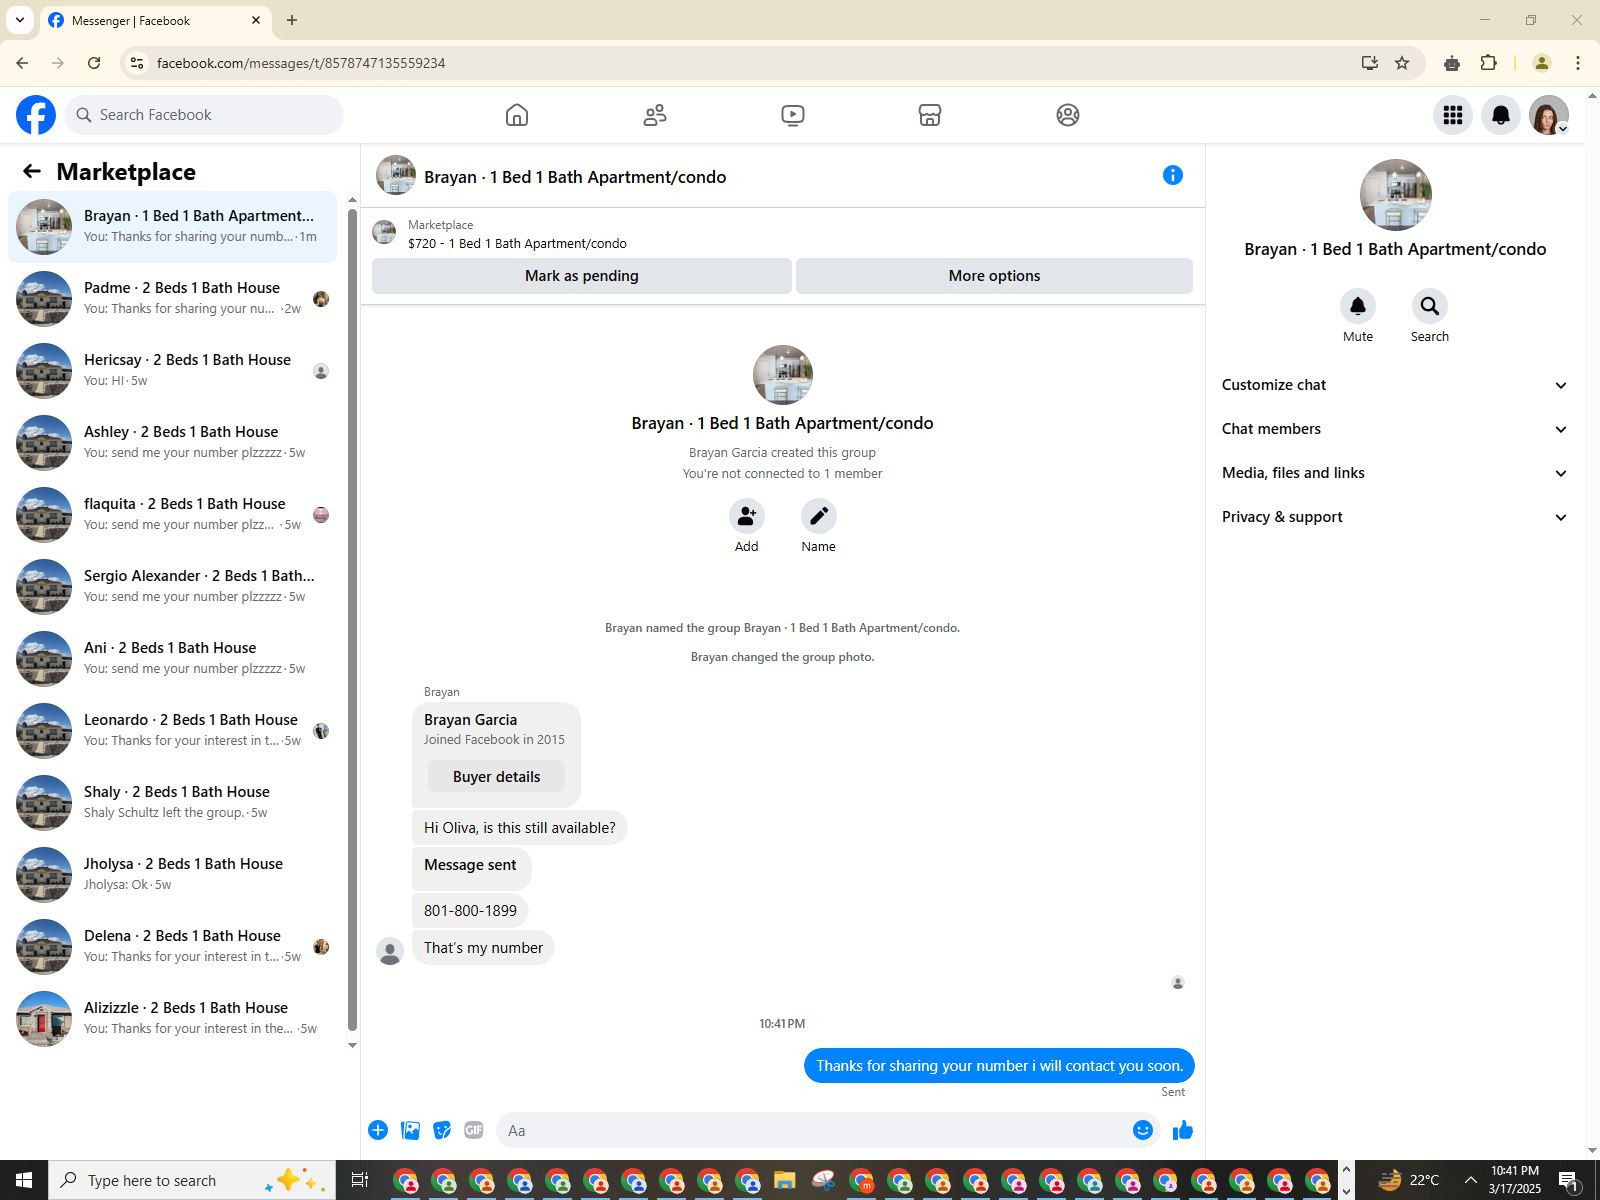Click Mark as pending button

[582, 276]
